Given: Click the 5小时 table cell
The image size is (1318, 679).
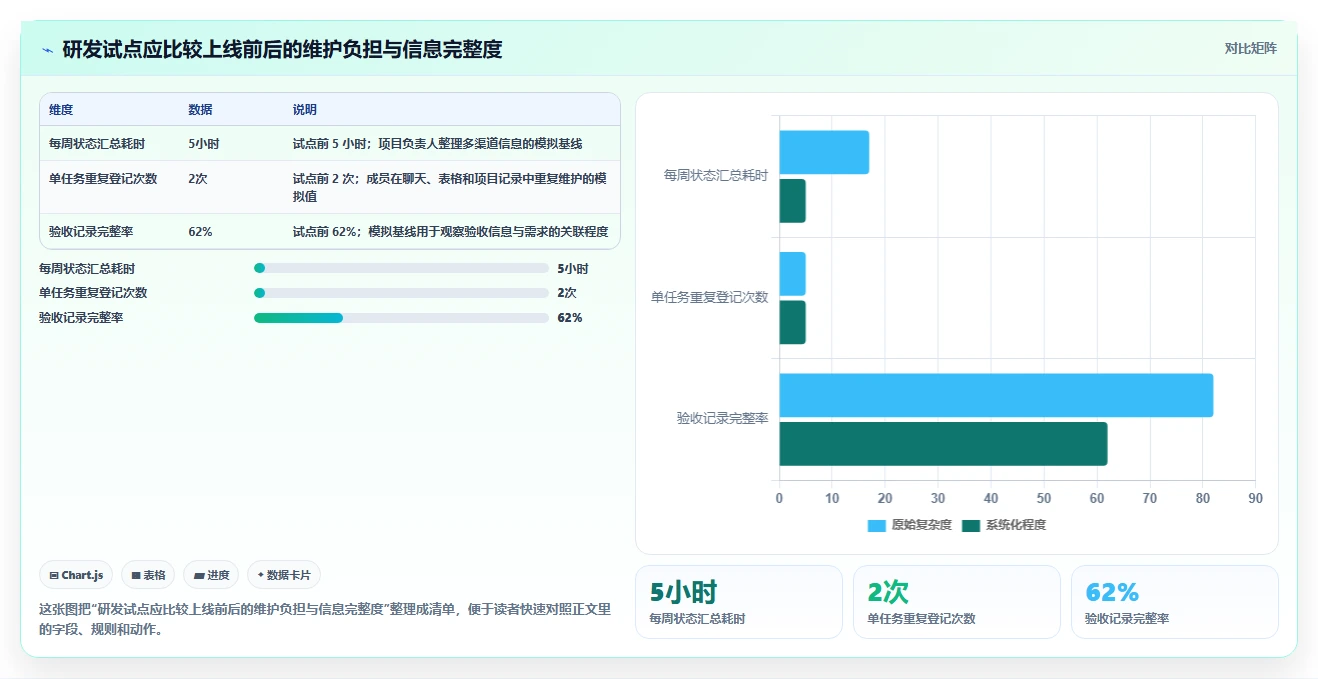Looking at the screenshot, I should click(204, 144).
